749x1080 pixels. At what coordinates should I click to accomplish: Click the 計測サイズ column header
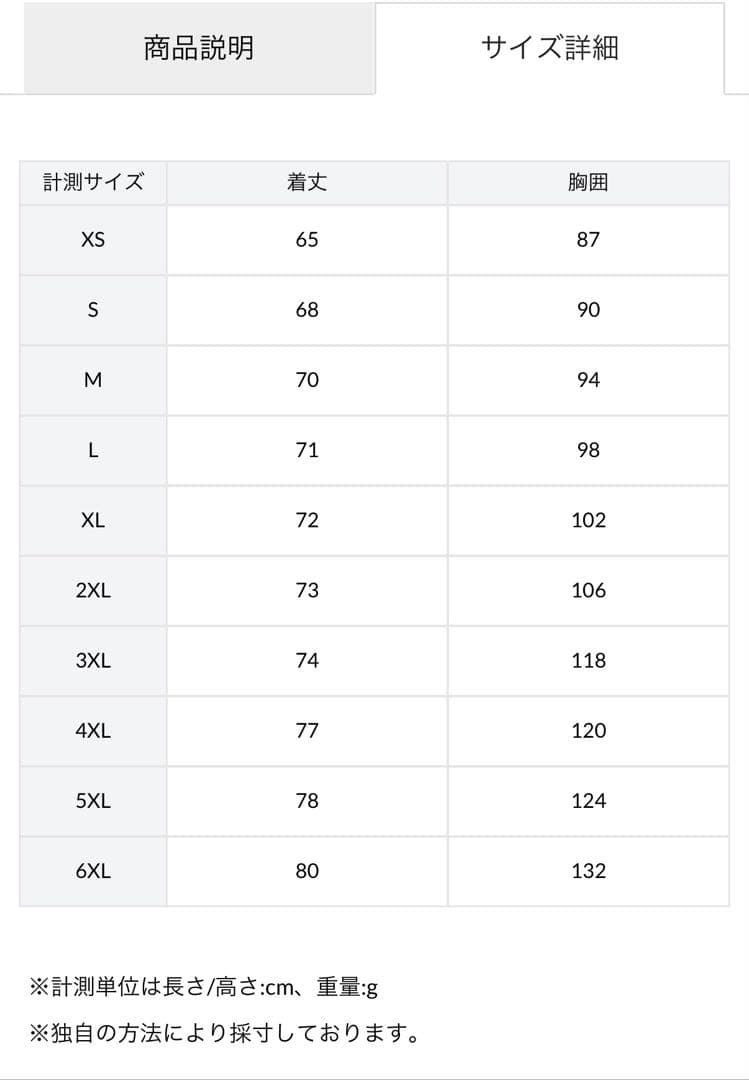click(93, 183)
